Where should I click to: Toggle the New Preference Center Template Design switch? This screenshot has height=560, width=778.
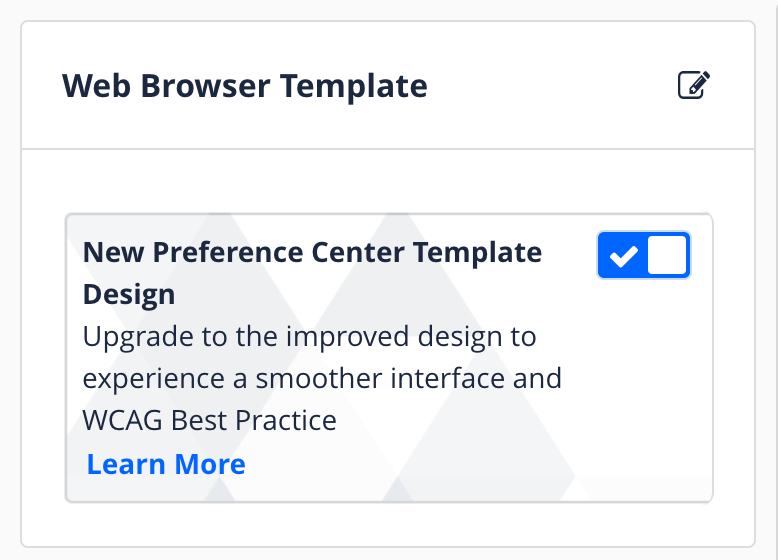[x=643, y=256]
